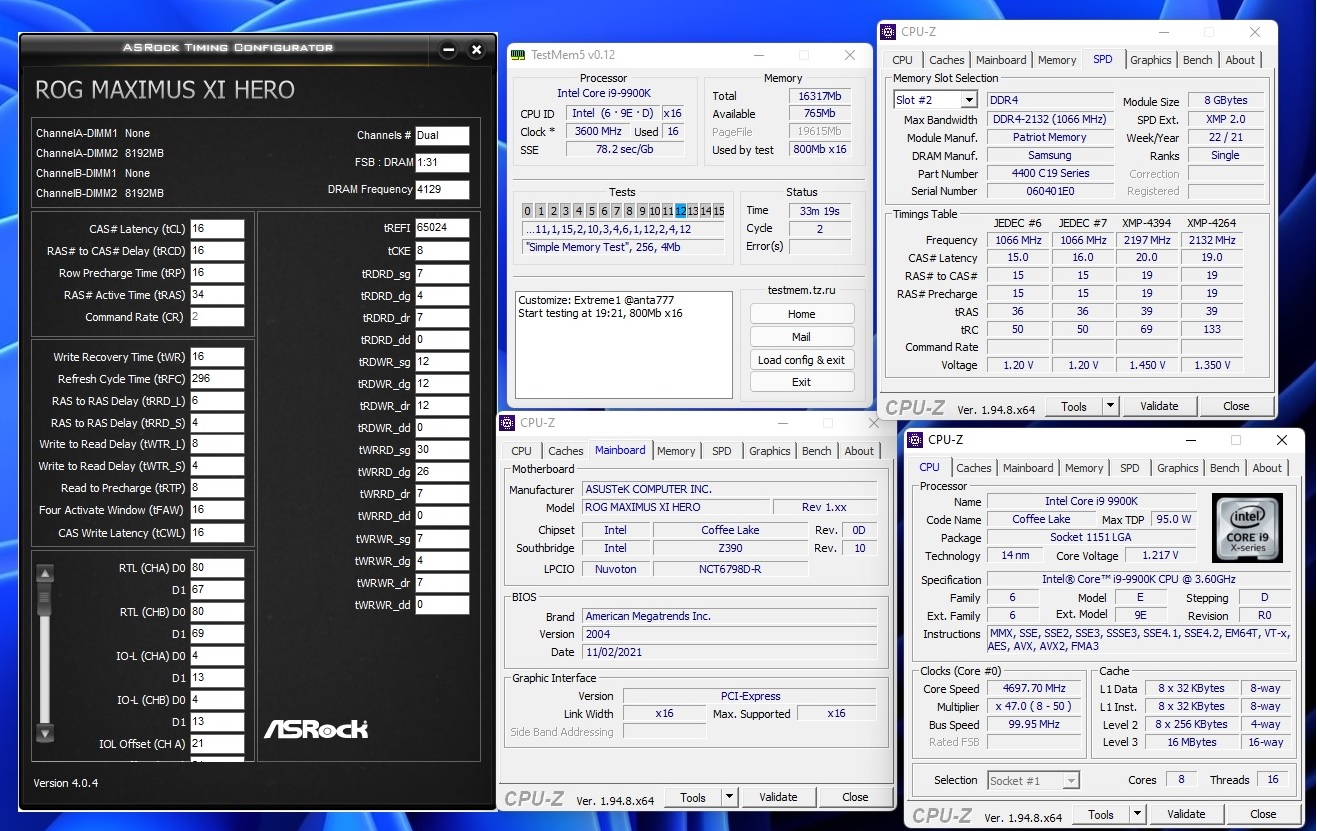The height and width of the screenshot is (831, 1317).
Task: Expand Tools dropdown arrow in the SPD window
Action: pos(1110,406)
